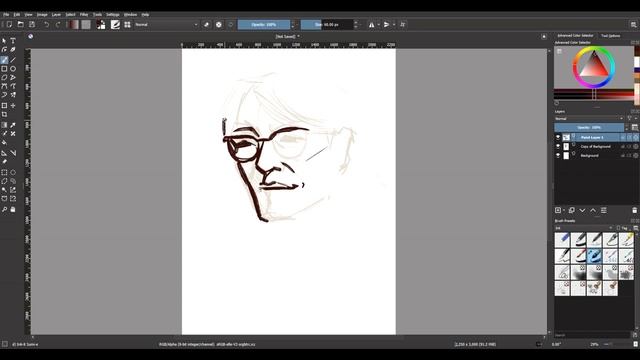The width and height of the screenshot is (640, 360).
Task: Open the layer blending mode dropdown
Action: tap(589, 118)
